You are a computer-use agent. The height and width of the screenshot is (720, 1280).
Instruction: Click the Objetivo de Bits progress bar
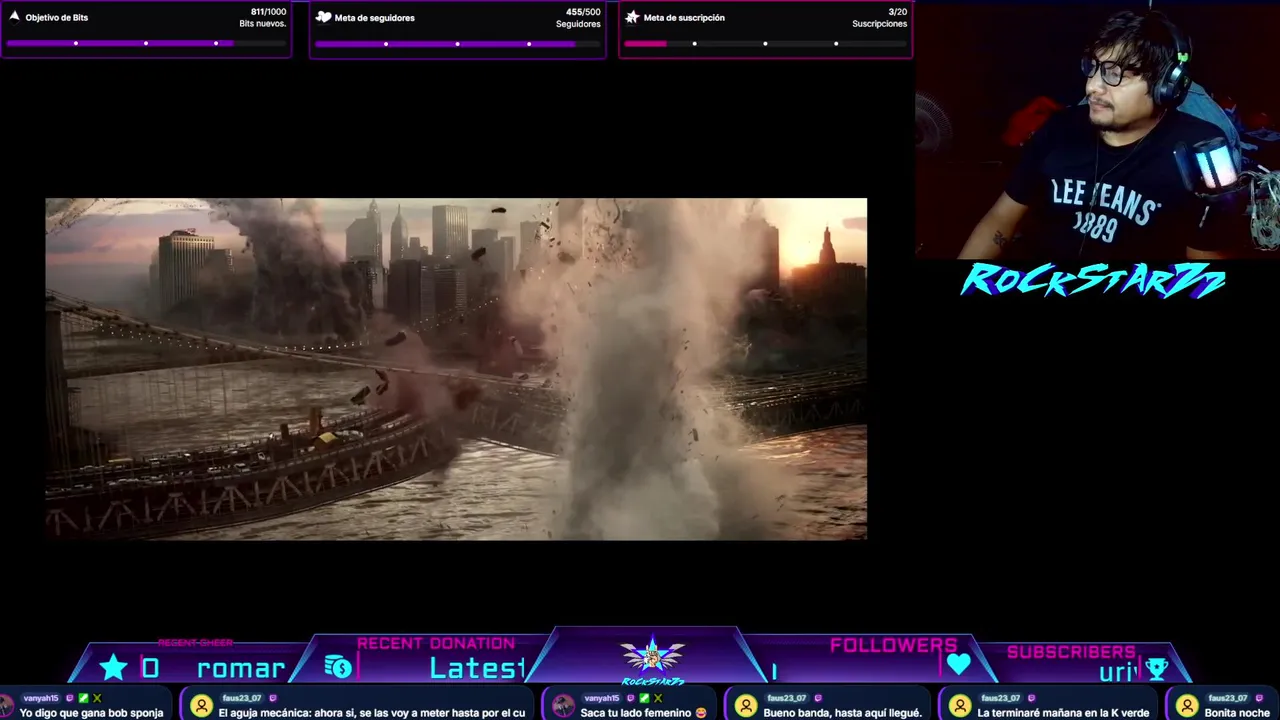146,43
